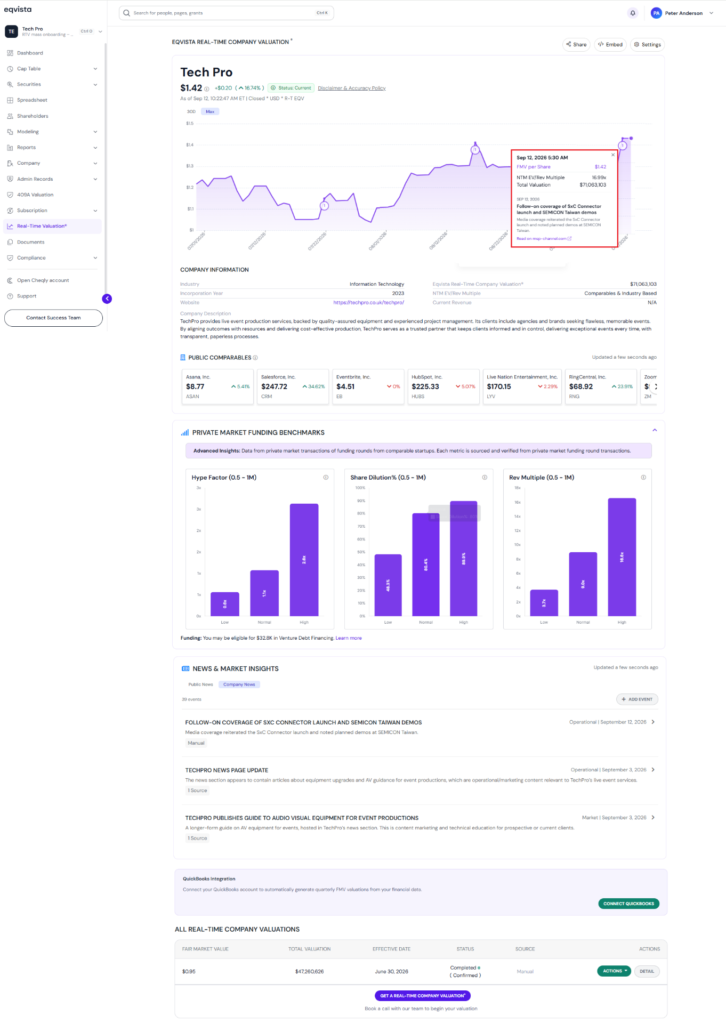This screenshot has height=1024, width=726.
Task: Open Disclaimer & Accuracy Policy link
Action: (x=352, y=88)
